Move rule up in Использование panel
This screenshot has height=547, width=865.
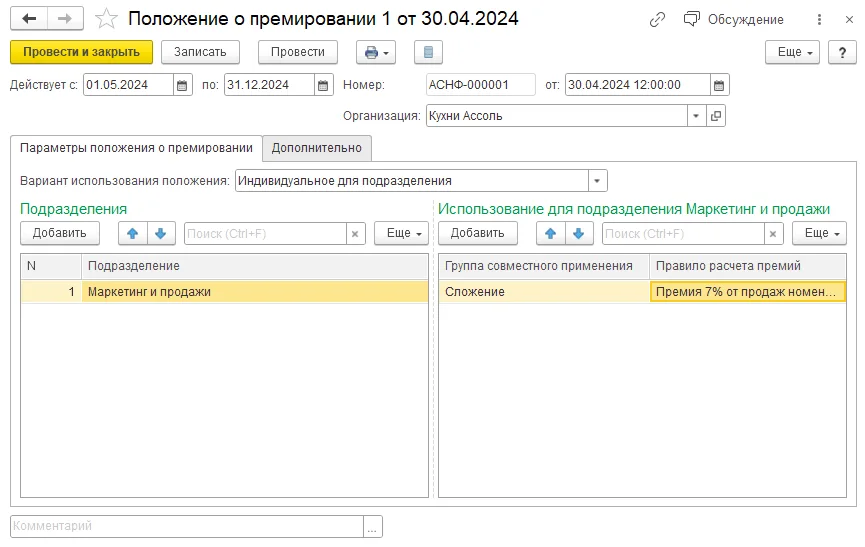click(551, 233)
